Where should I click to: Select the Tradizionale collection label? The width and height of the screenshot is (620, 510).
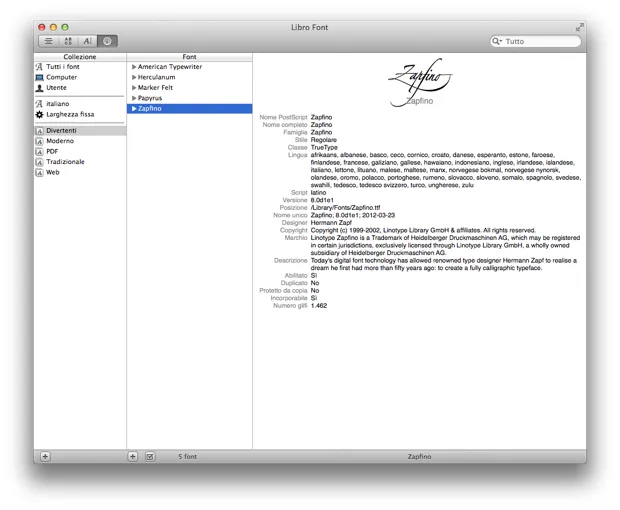click(65, 162)
